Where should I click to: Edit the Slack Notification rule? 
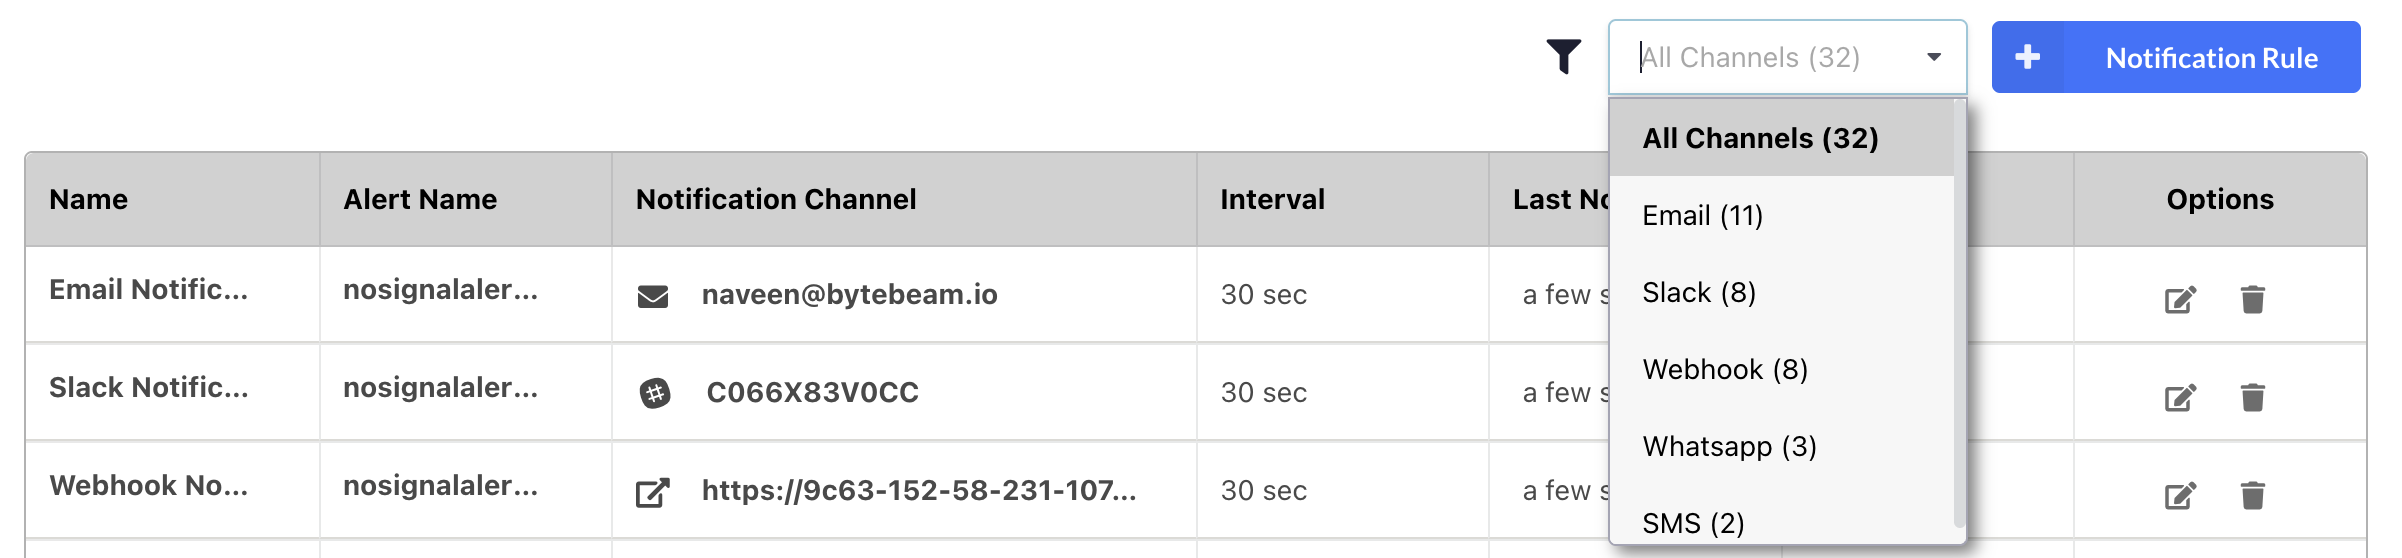pyautogui.click(x=2180, y=397)
